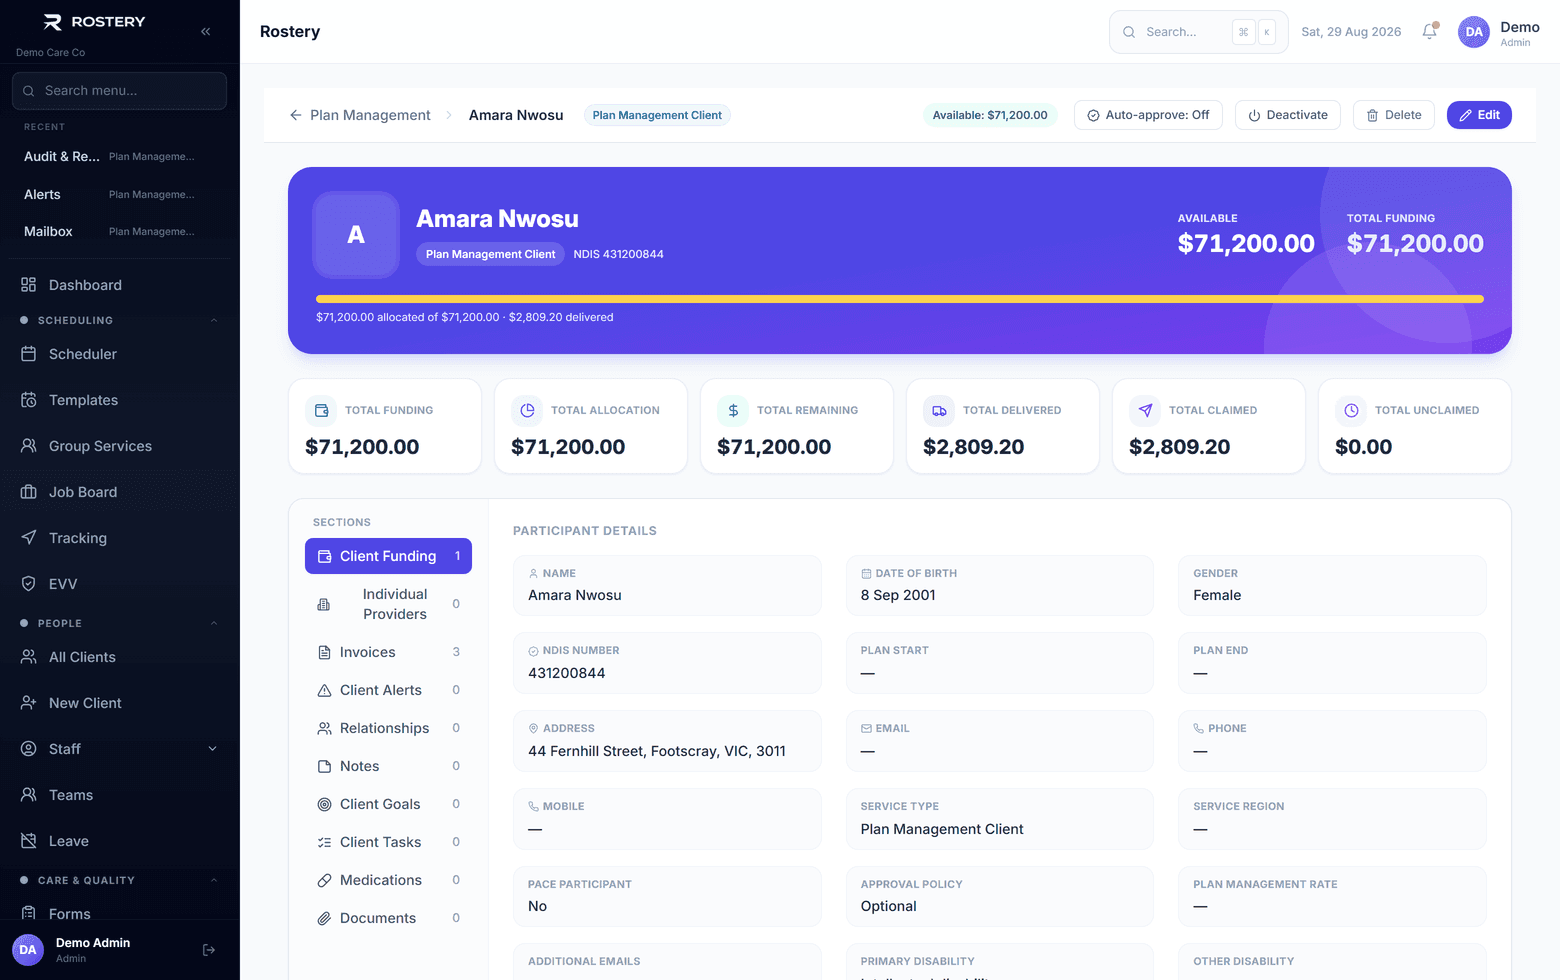Screen dimensions: 1560x980
Task: Click the Group Services icon
Action: click(29, 446)
